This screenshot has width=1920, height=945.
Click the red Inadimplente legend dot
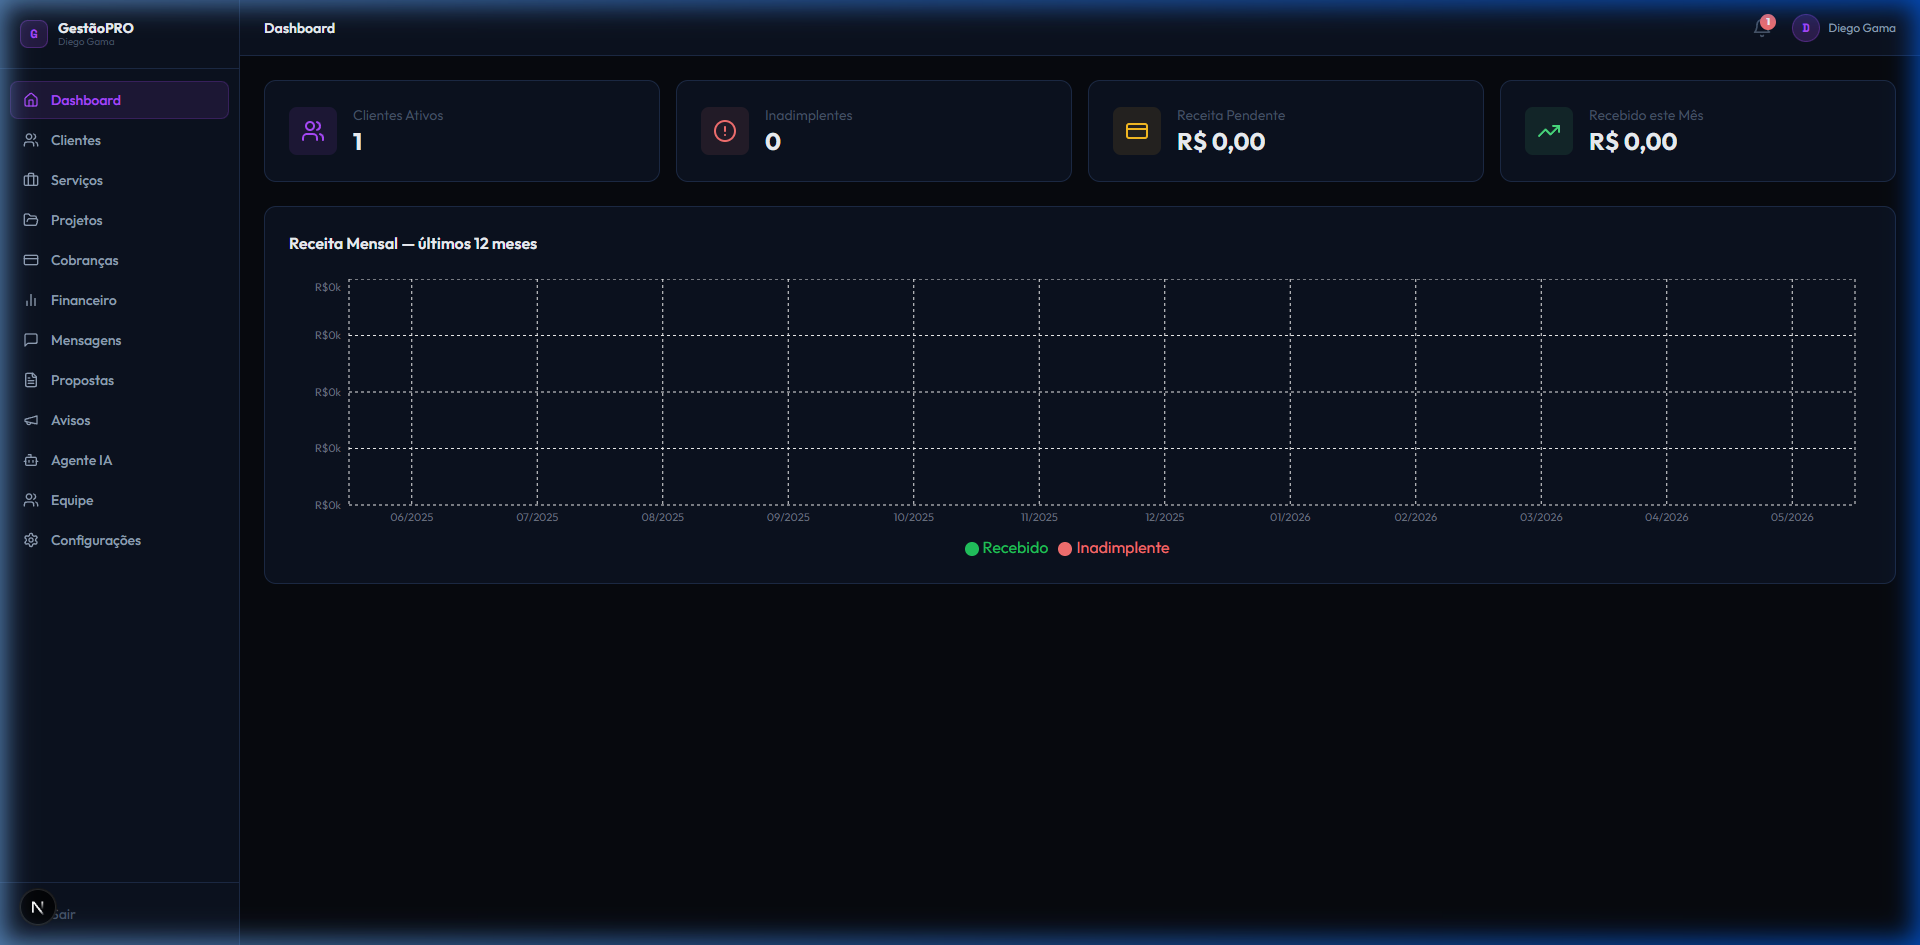click(x=1065, y=549)
